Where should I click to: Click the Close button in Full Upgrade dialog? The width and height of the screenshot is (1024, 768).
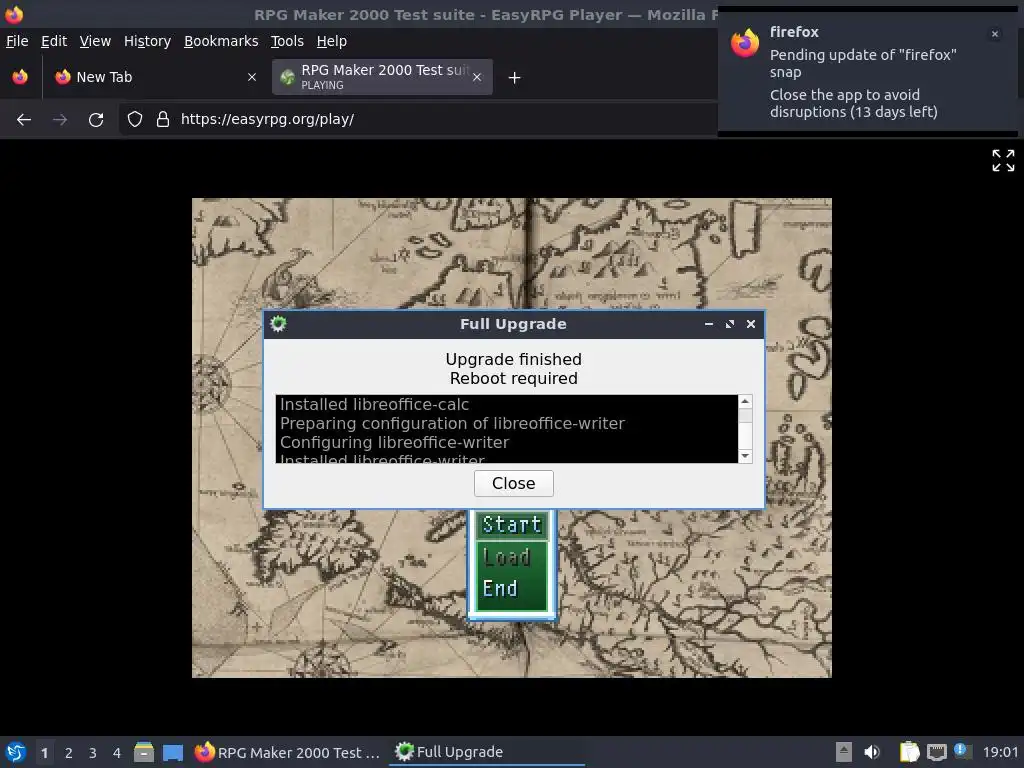pos(513,483)
